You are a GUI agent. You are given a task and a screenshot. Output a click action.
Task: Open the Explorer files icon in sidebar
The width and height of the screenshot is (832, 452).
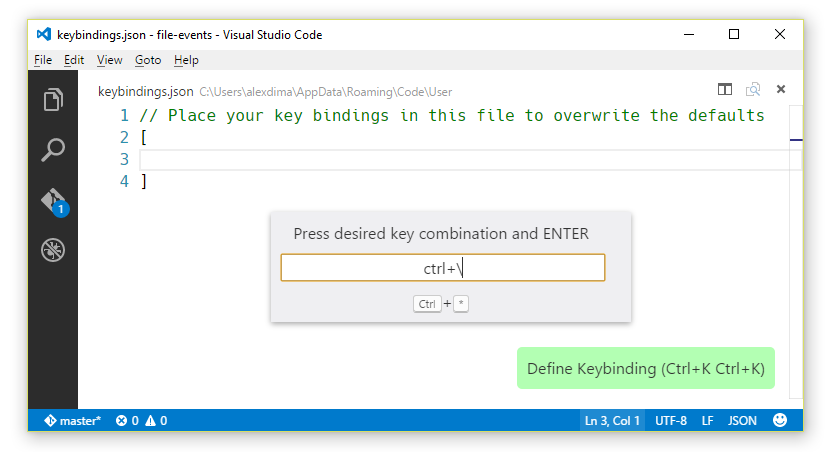pos(53,100)
